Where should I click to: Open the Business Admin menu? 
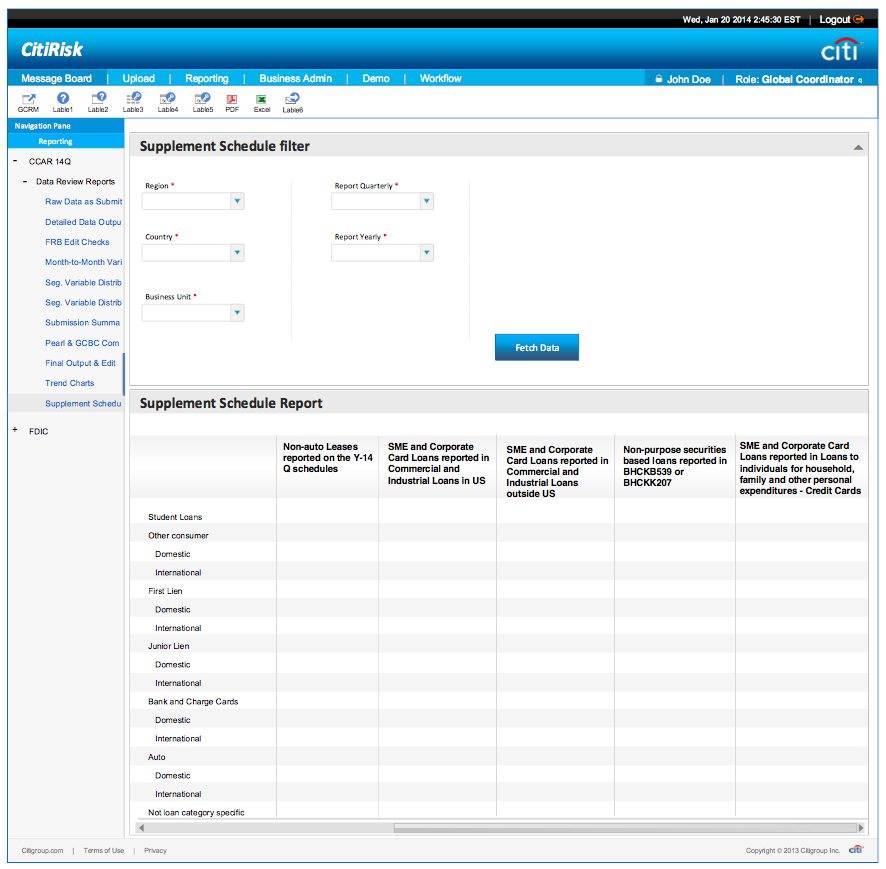(x=296, y=79)
